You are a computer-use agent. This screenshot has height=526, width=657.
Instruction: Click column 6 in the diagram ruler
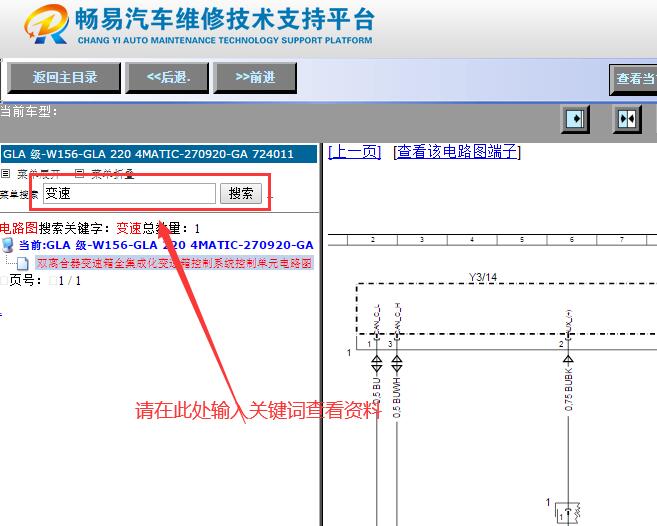pos(572,240)
